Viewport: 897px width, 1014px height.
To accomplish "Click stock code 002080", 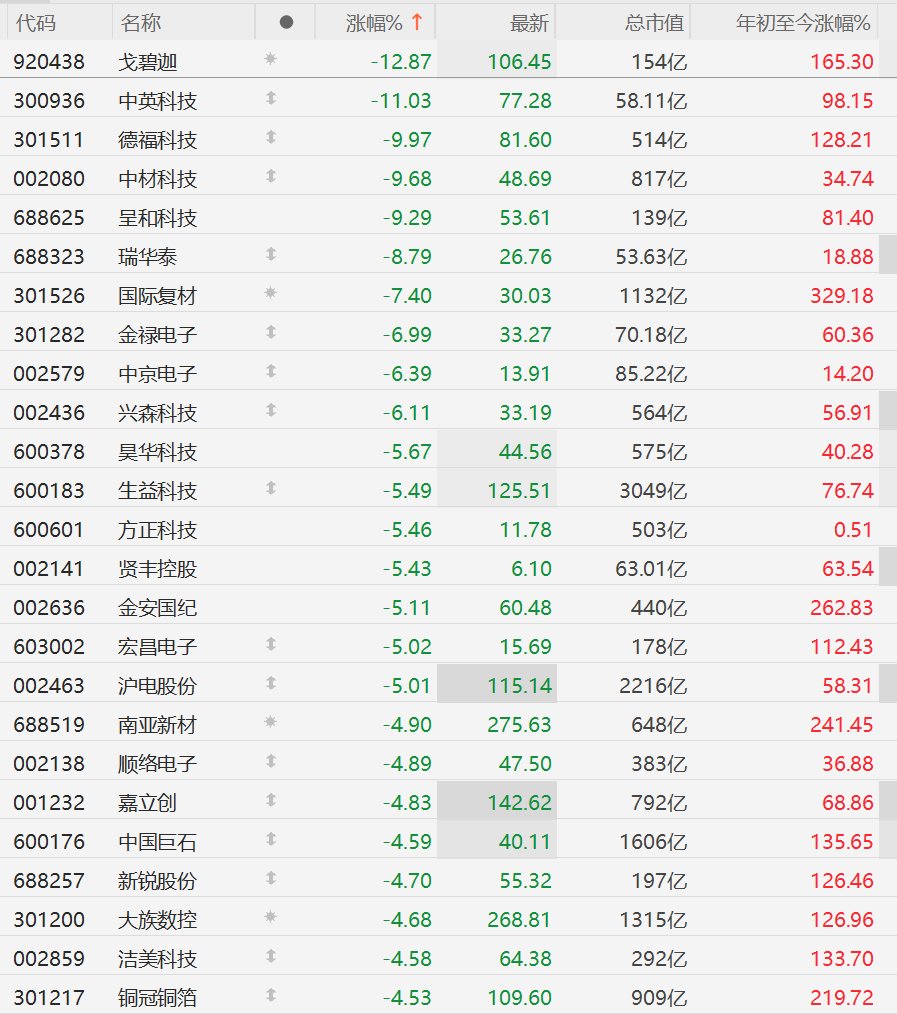I will pos(49,178).
